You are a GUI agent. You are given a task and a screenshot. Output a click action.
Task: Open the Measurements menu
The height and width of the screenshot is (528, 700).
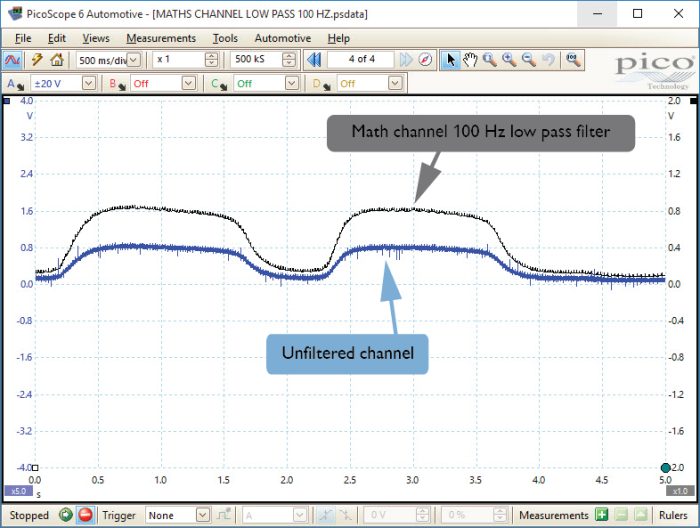pyautogui.click(x=161, y=38)
